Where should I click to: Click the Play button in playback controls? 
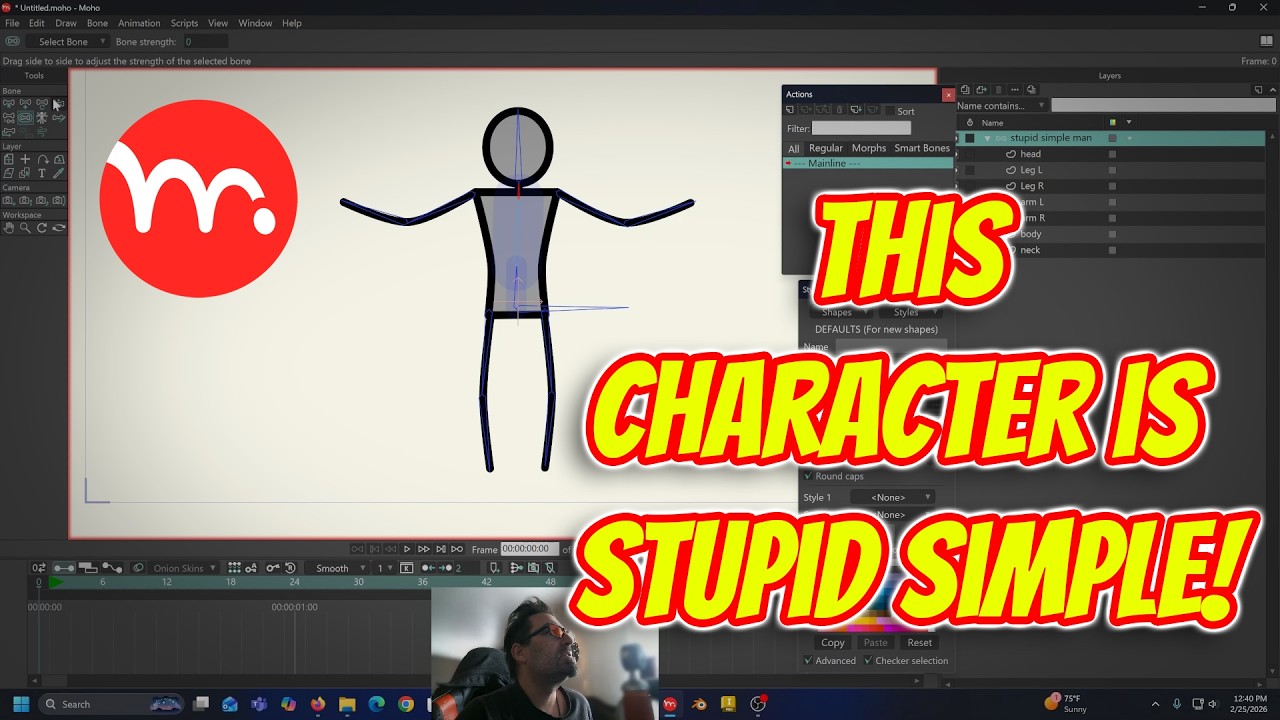(407, 549)
